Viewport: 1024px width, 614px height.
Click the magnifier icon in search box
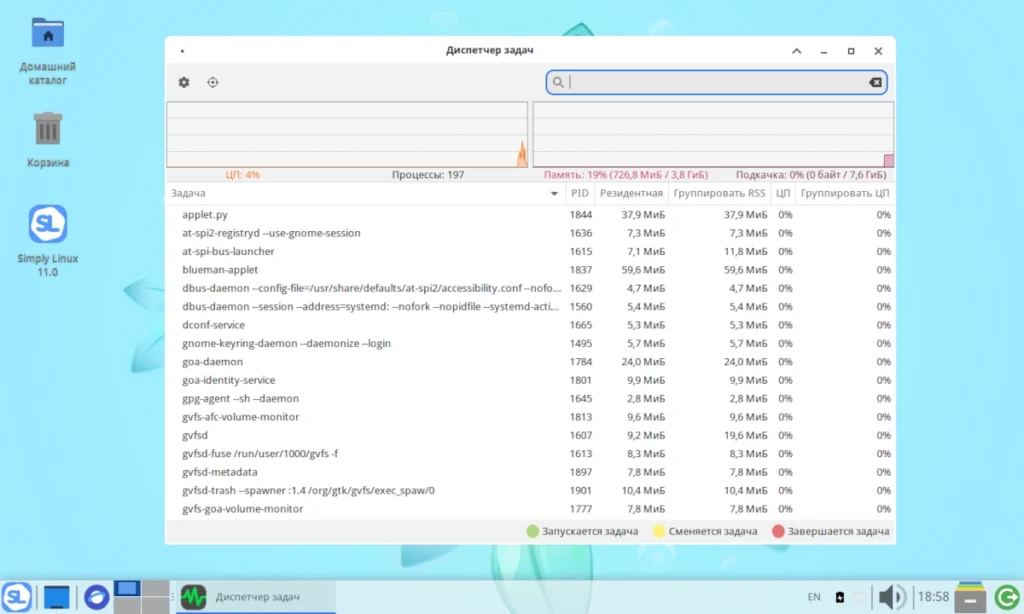pyautogui.click(x=558, y=82)
